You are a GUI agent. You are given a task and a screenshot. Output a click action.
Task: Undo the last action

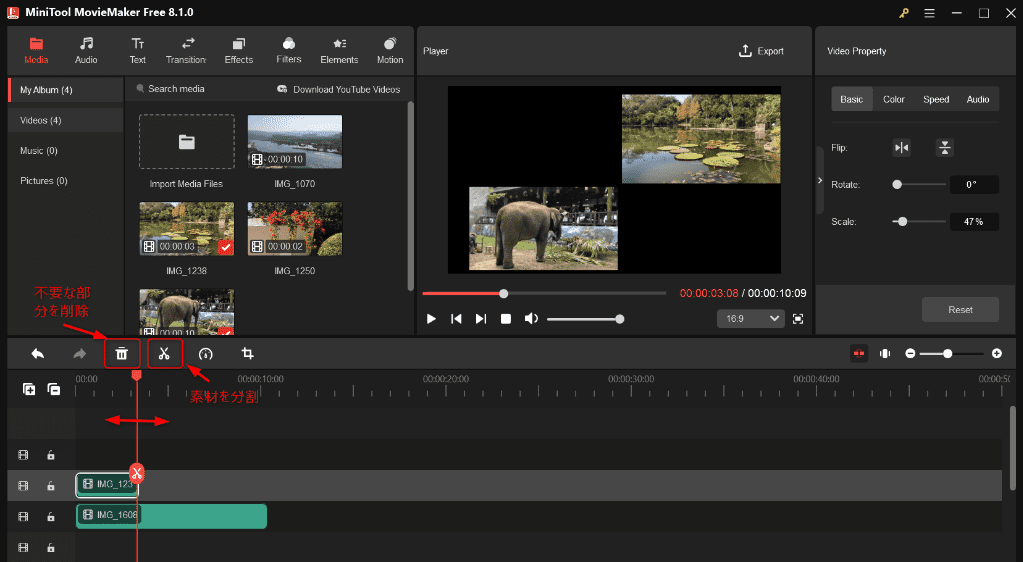click(x=38, y=354)
